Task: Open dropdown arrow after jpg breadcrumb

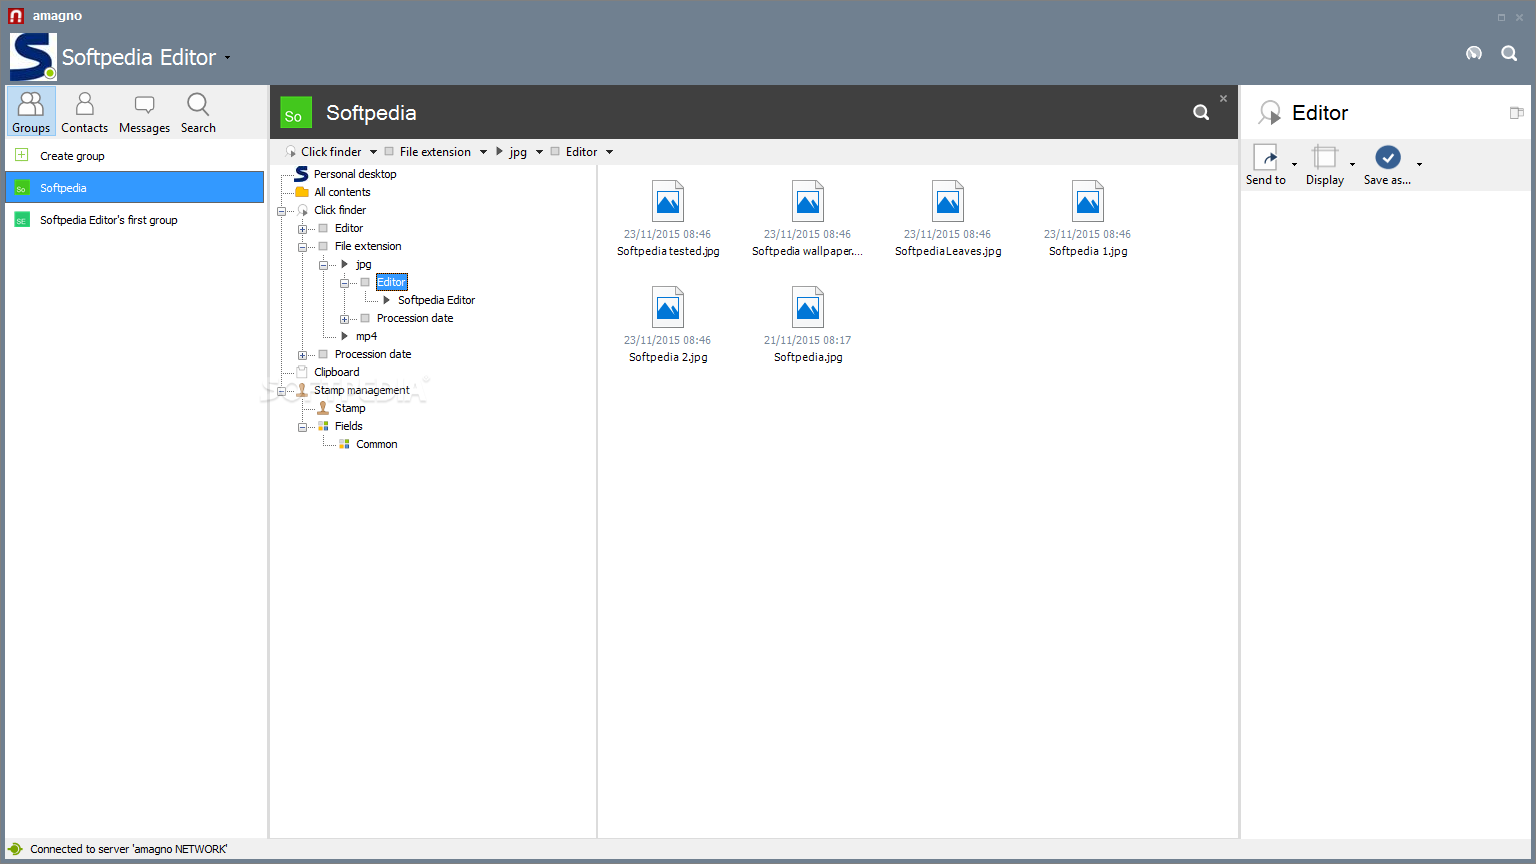Action: (539, 152)
